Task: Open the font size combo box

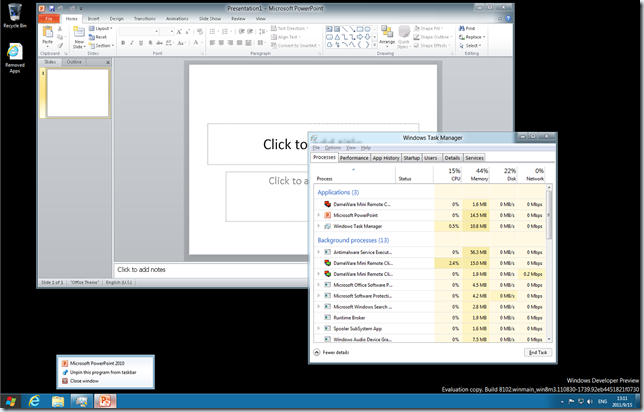Action: click(x=167, y=32)
